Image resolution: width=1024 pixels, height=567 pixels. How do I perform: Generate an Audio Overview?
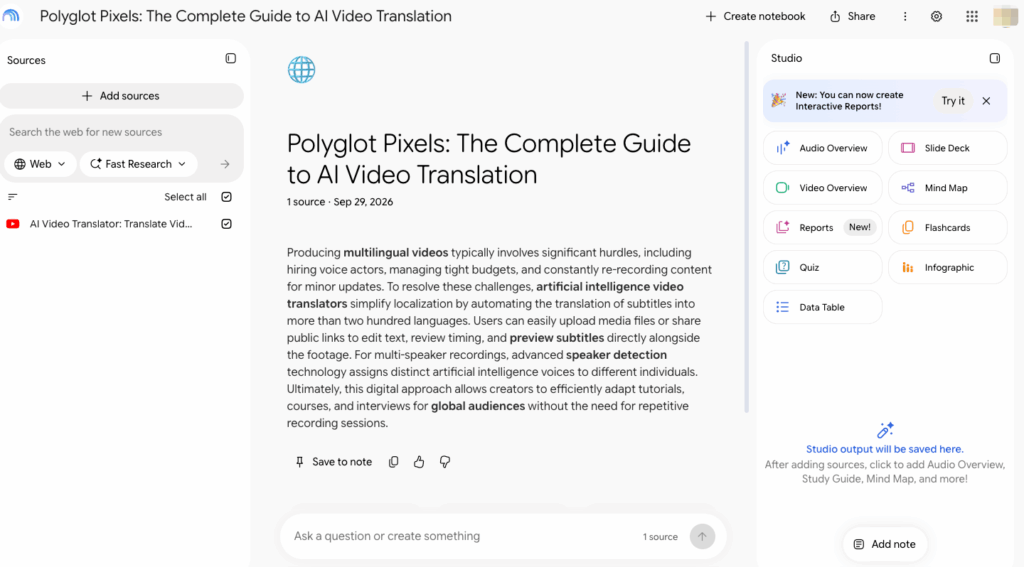(x=822, y=148)
